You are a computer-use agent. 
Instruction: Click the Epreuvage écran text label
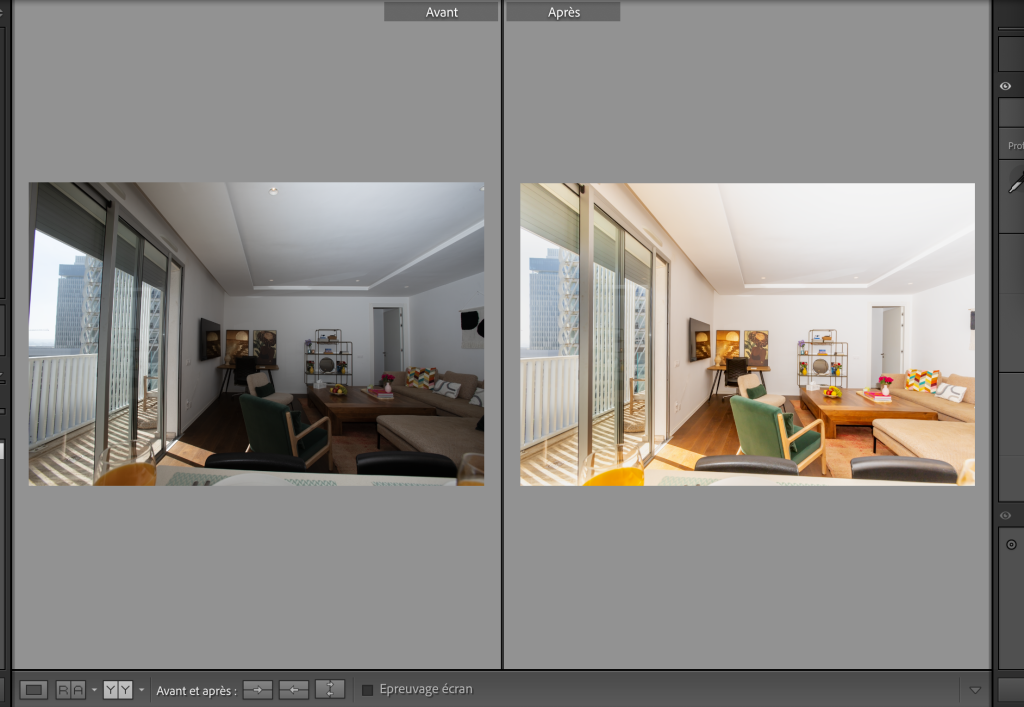425,690
